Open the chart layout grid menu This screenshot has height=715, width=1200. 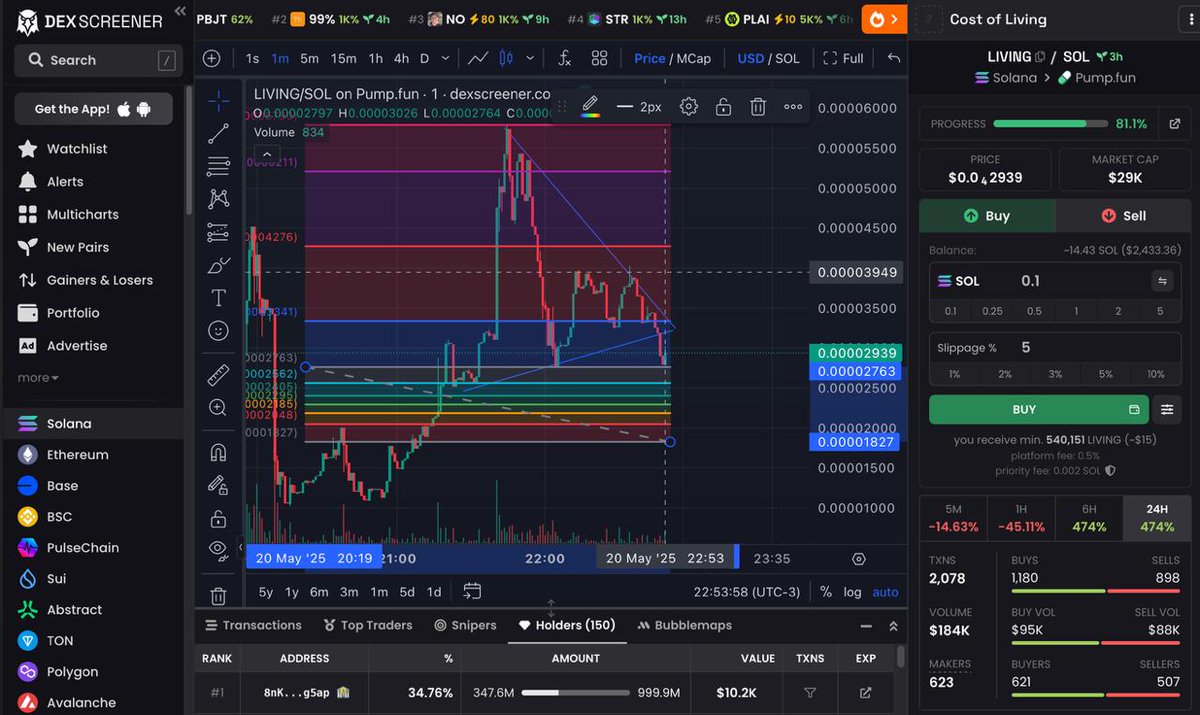click(x=599, y=58)
